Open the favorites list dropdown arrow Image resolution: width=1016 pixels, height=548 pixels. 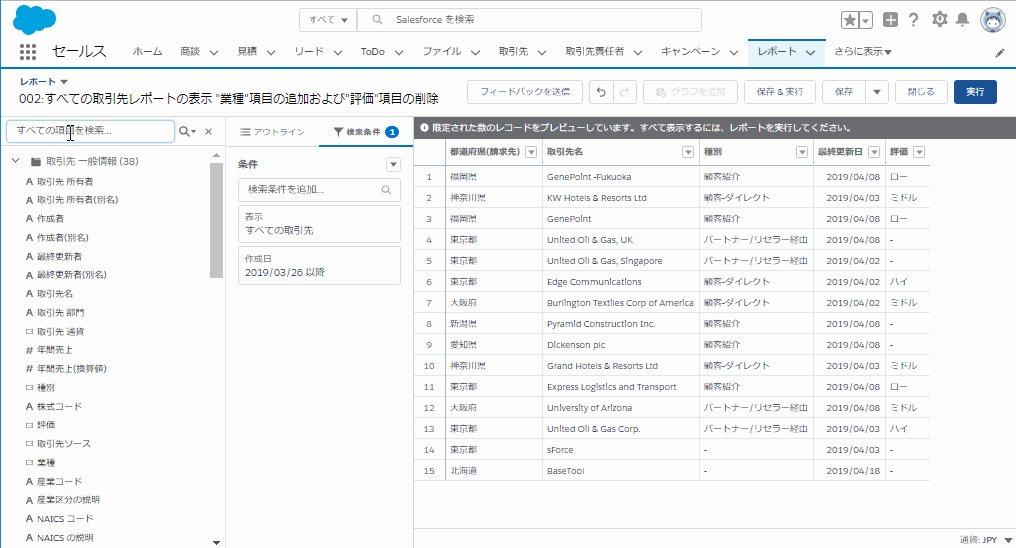pos(866,20)
